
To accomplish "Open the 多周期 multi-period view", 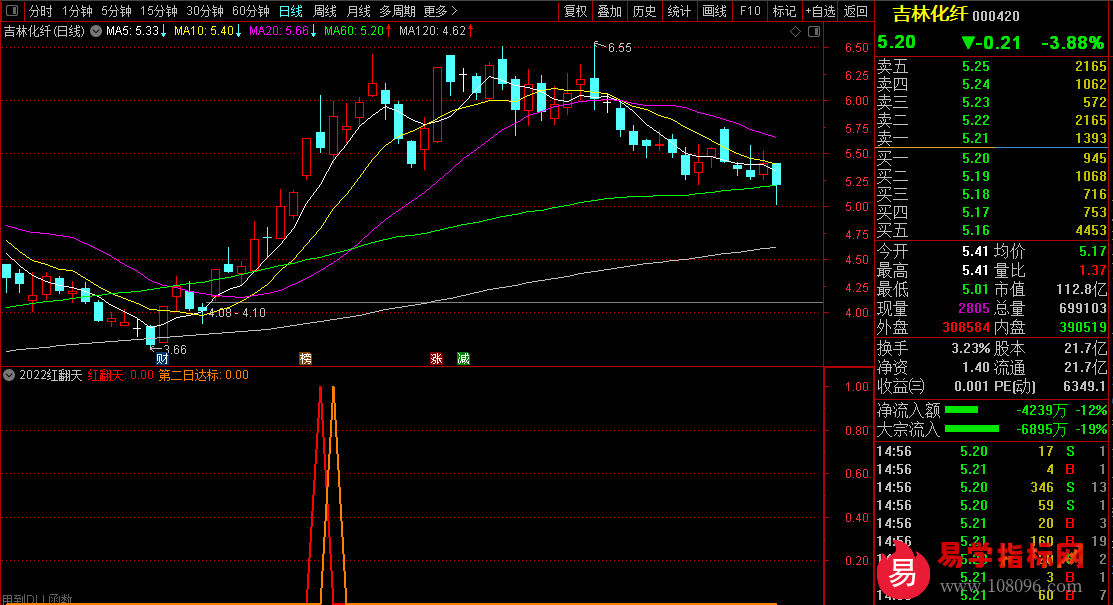I will tap(397, 11).
